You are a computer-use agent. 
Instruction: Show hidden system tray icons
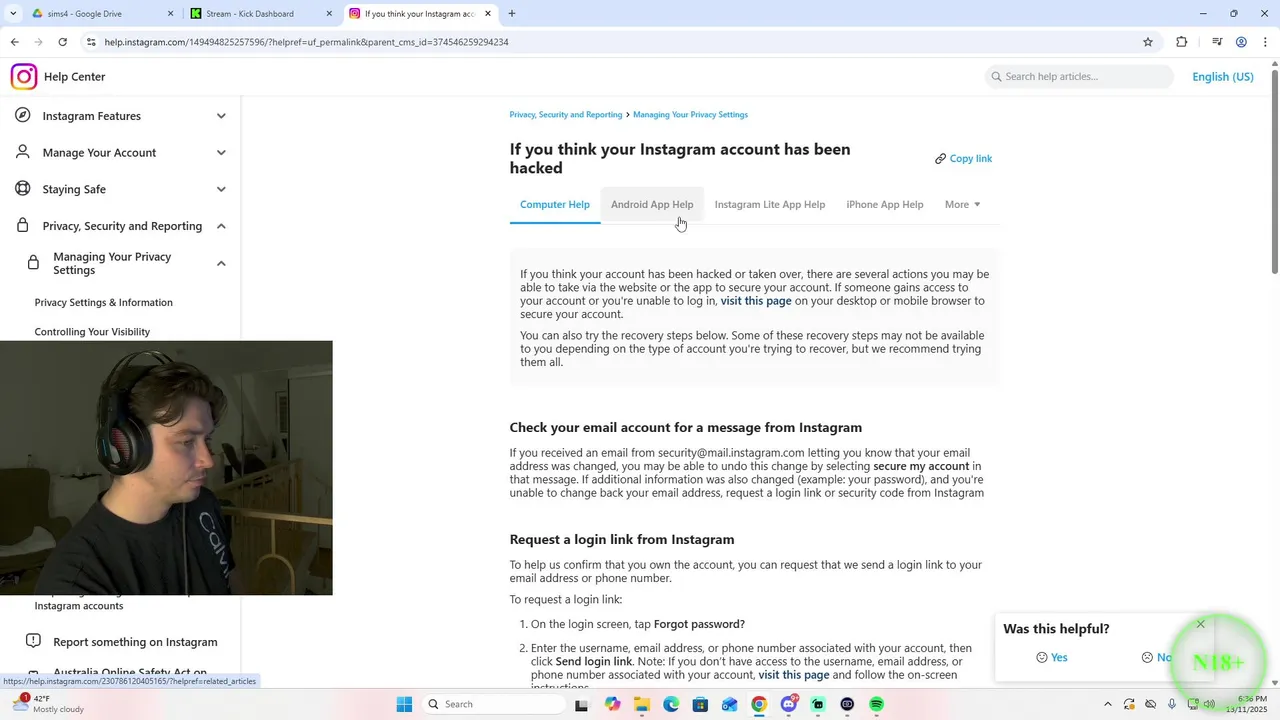[x=1107, y=704]
